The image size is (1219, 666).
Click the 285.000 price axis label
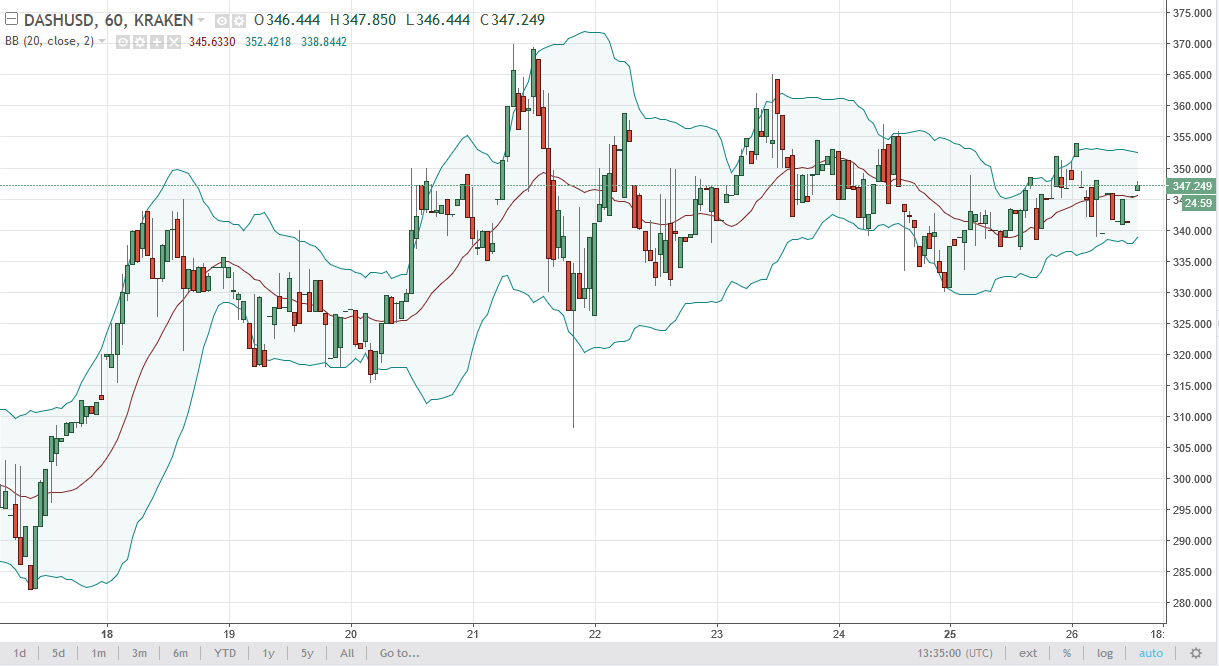[x=1192, y=572]
